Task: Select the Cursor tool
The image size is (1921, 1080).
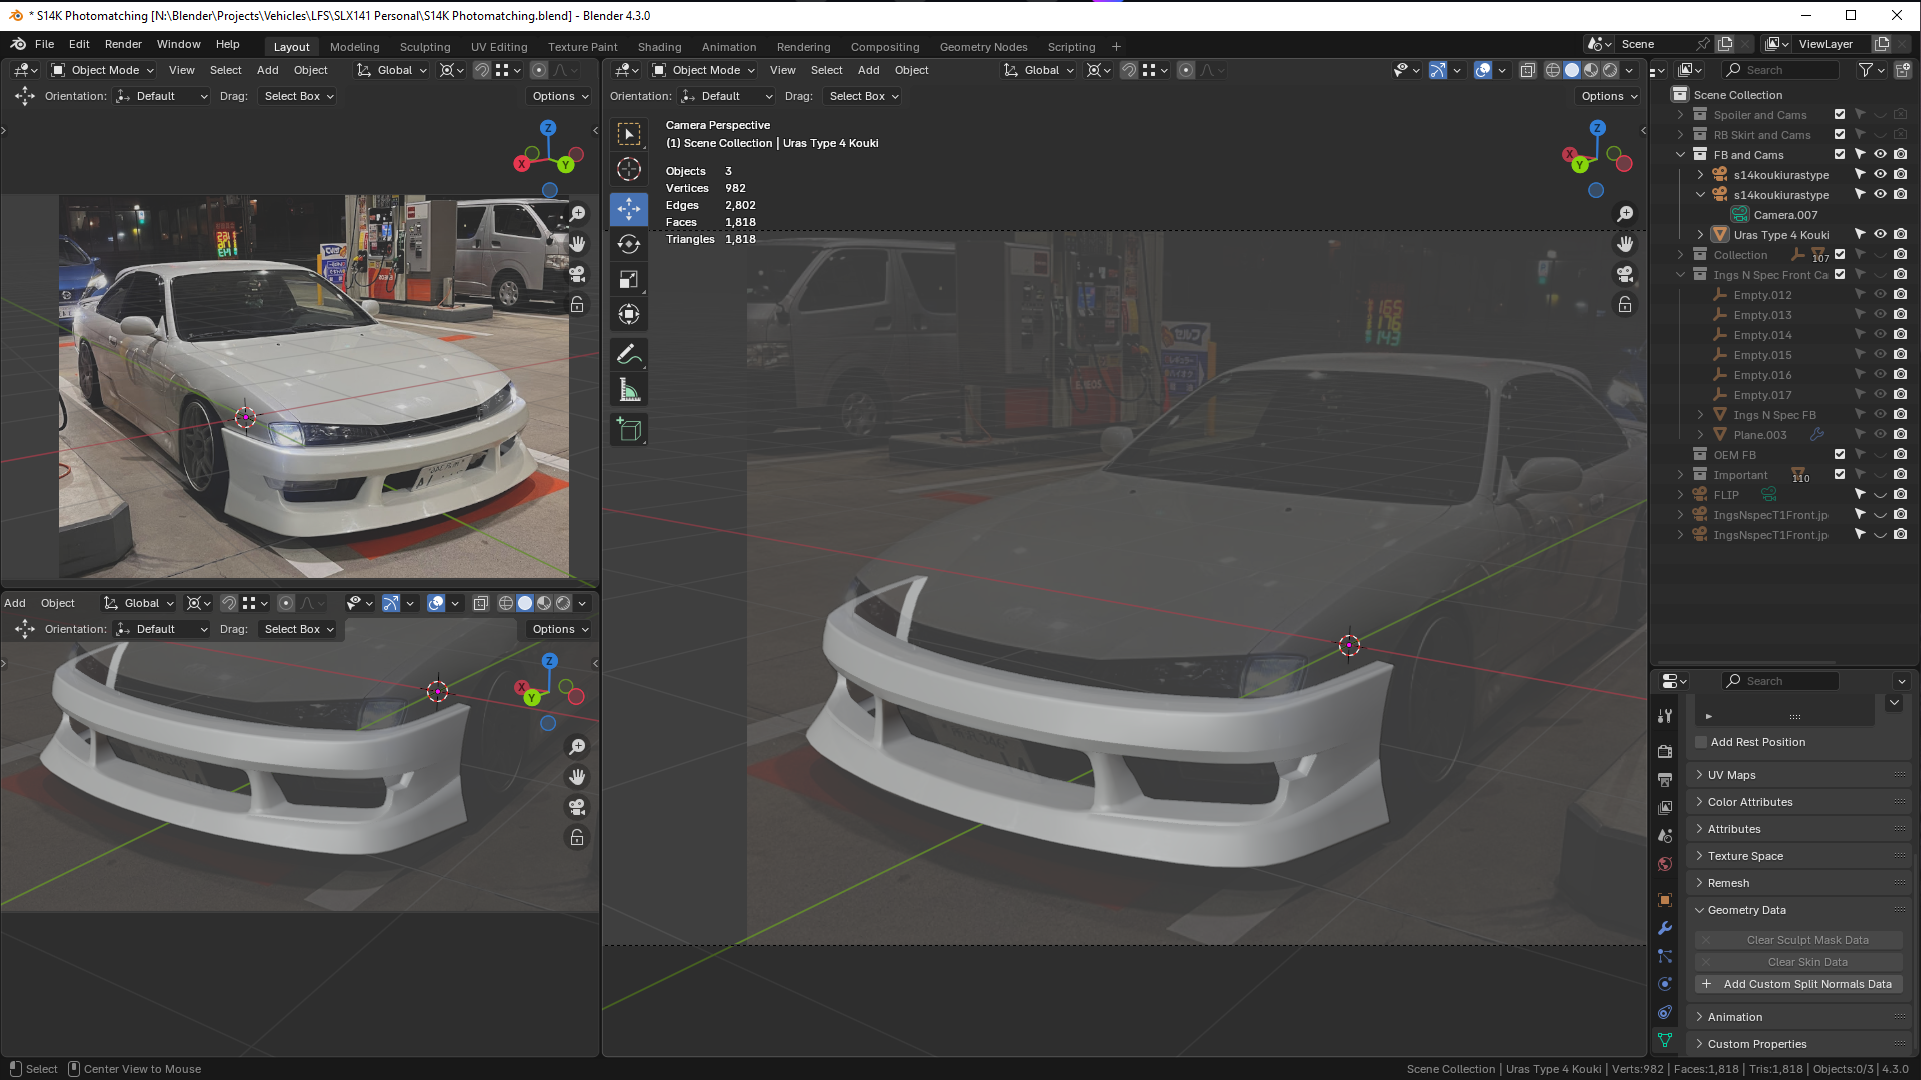Action: click(x=628, y=169)
